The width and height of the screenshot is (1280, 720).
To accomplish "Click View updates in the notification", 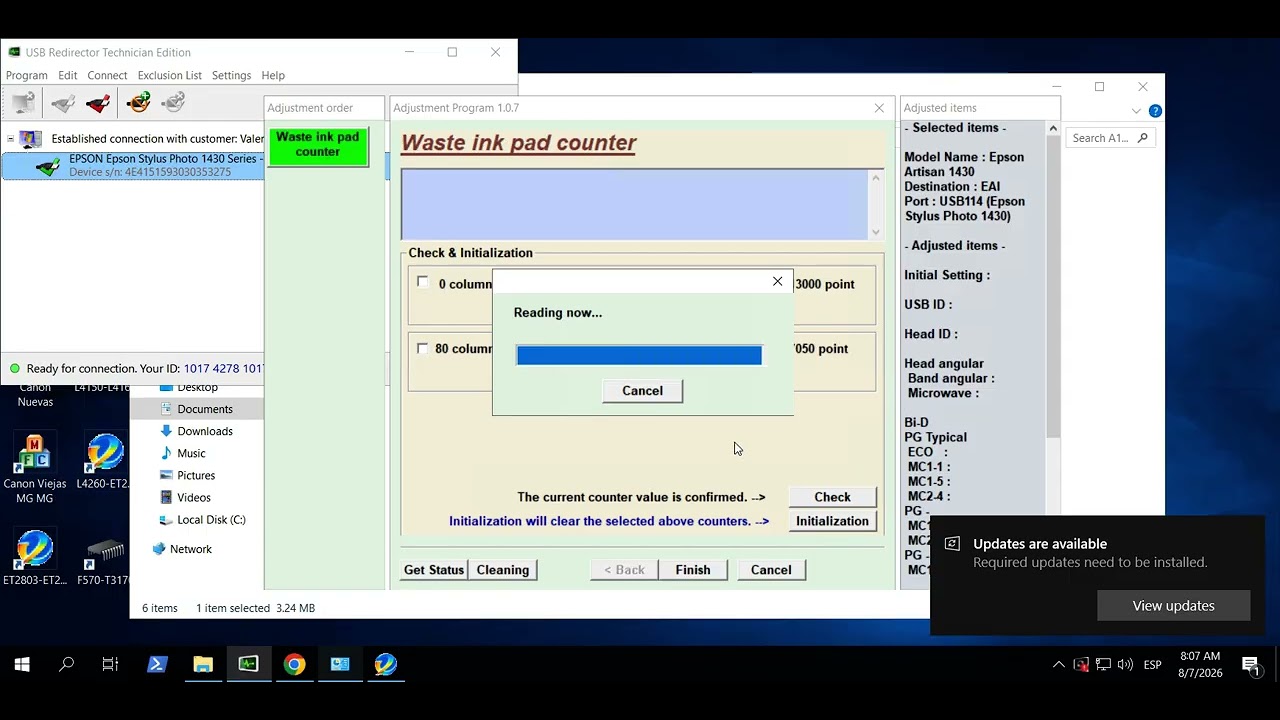I will 1173,606.
